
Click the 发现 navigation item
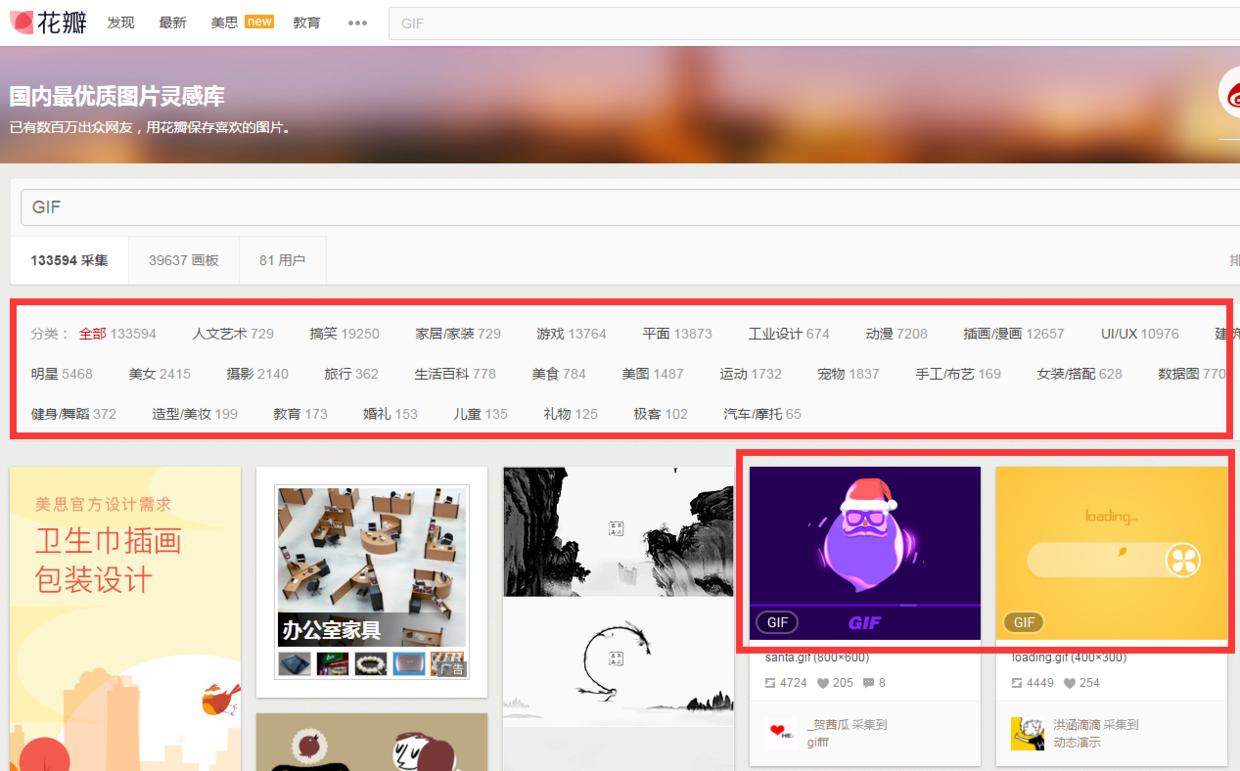point(119,22)
